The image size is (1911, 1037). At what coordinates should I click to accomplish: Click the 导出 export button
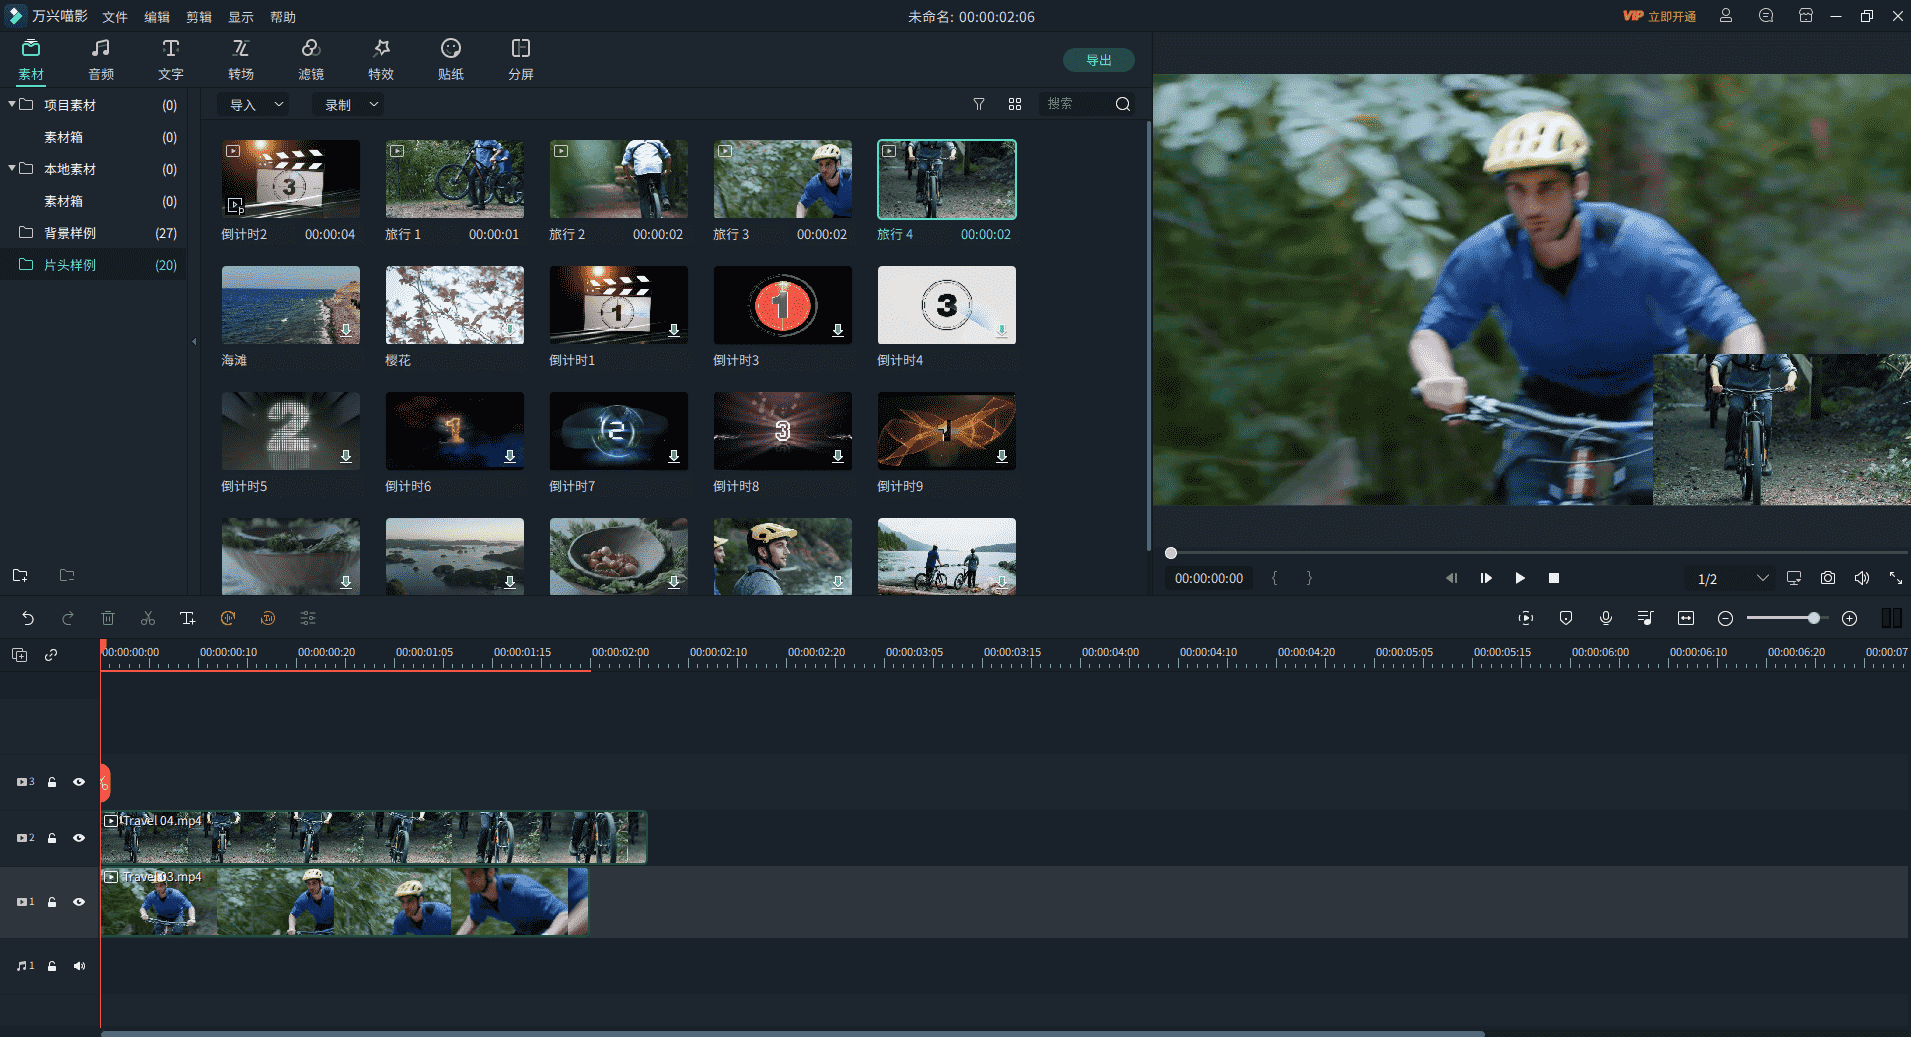pos(1098,60)
